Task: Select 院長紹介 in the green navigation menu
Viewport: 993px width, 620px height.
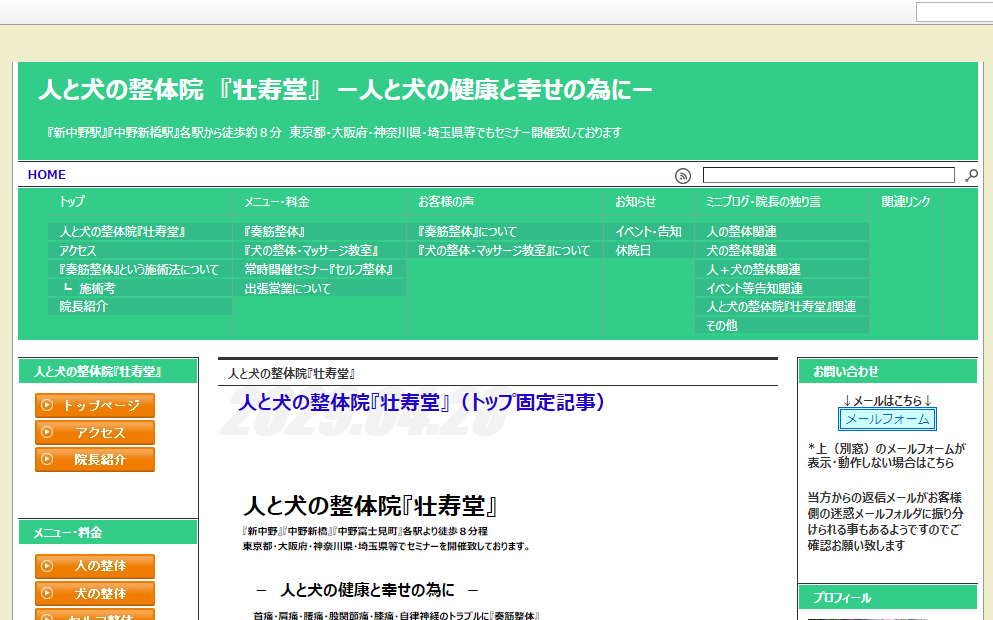Action: coord(140,307)
